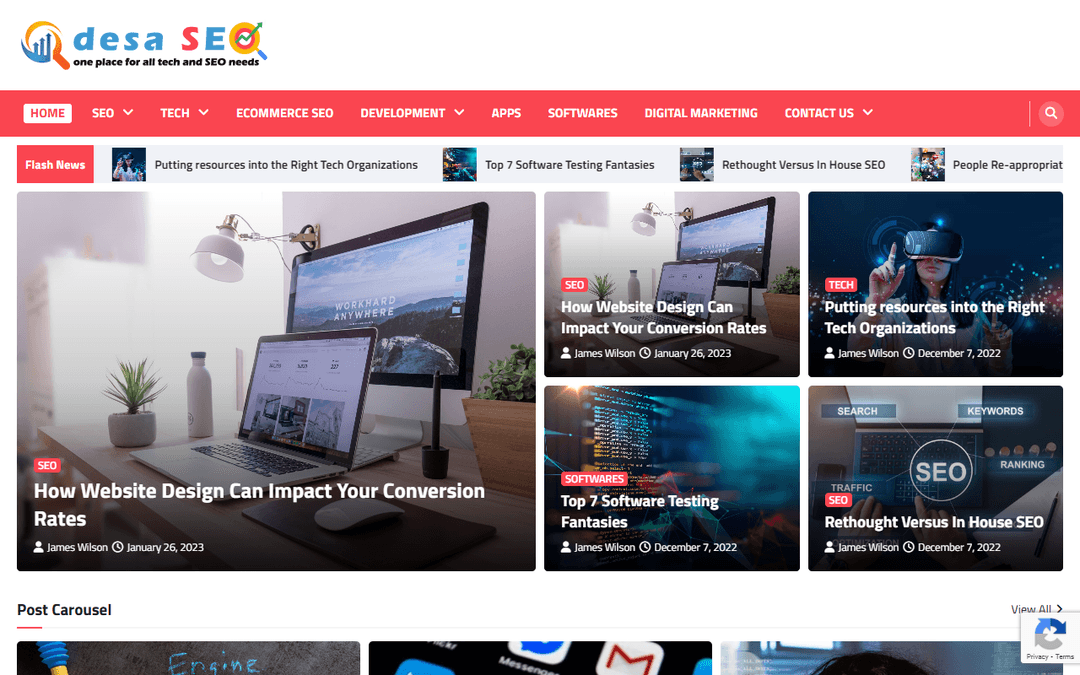Viewport: 1080px width, 675px height.
Task: Click December 7, 2022 date on Software Testing card
Action: point(695,547)
